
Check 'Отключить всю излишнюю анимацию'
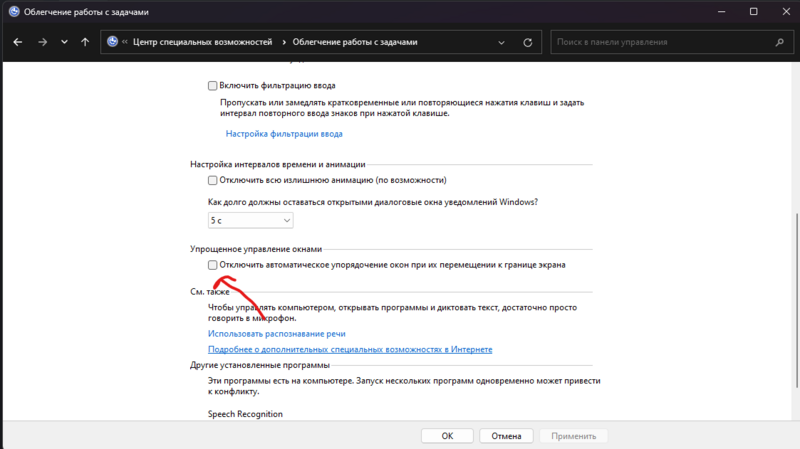213,180
